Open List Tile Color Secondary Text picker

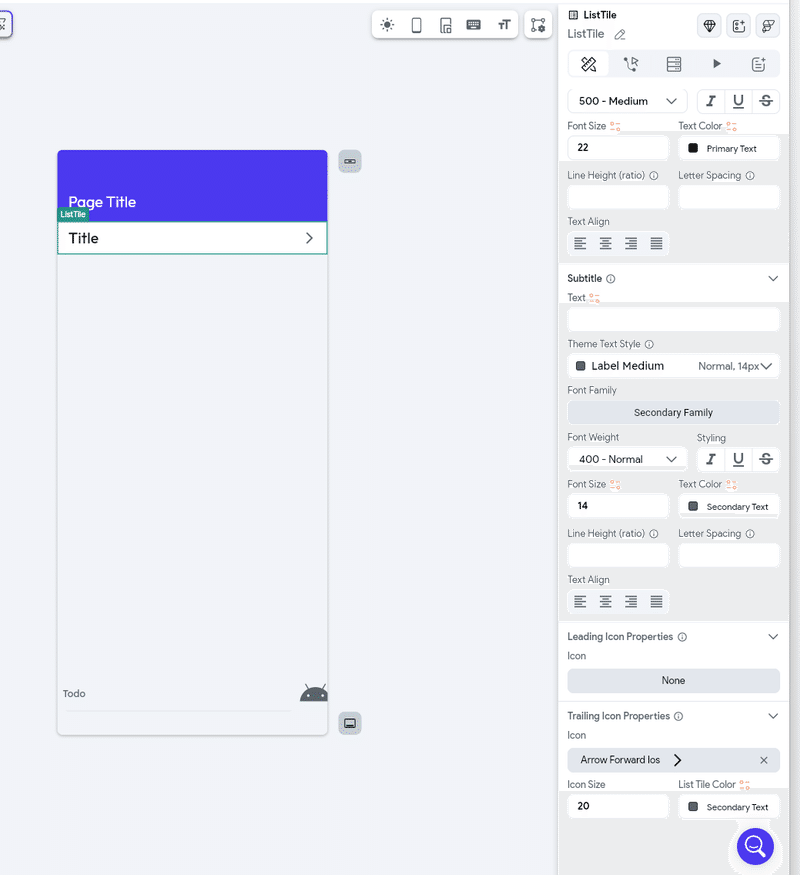[x=729, y=806]
